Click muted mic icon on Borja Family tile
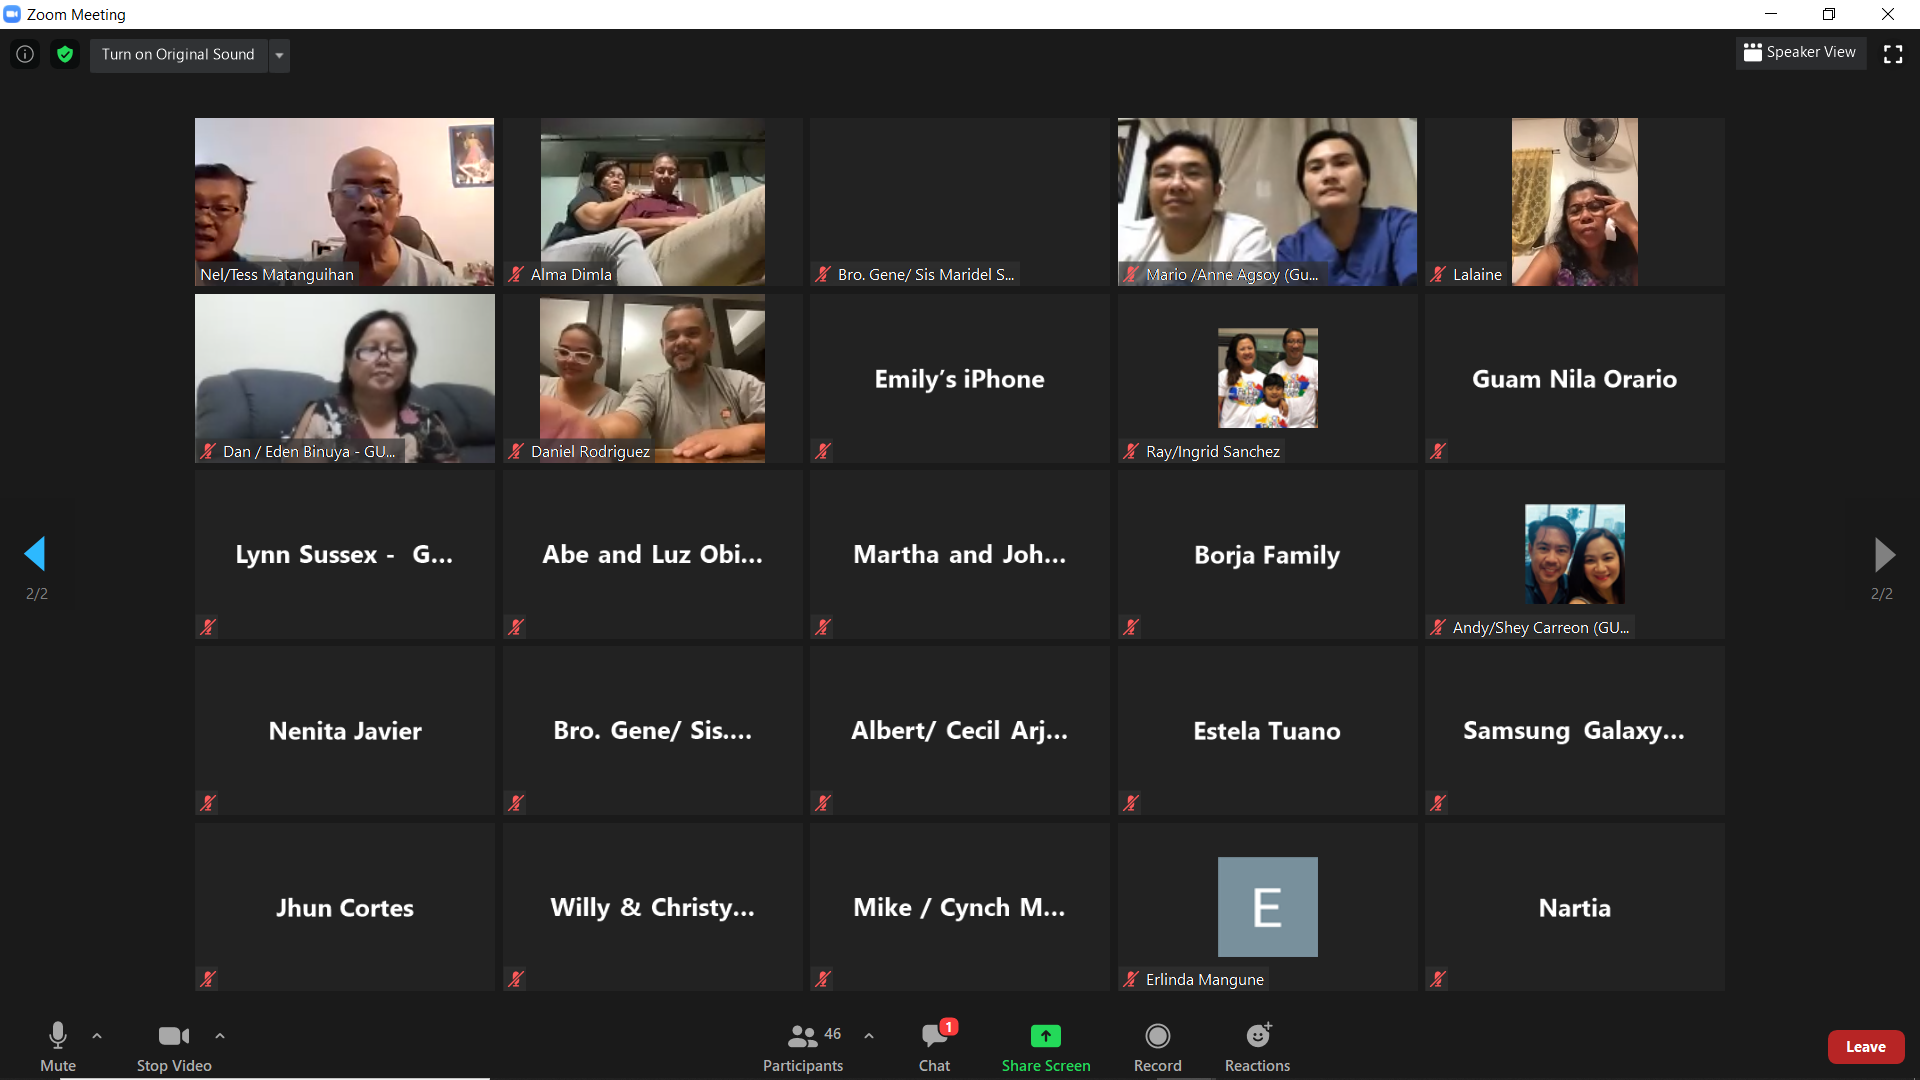Viewport: 1920px width, 1080px height. click(1131, 627)
